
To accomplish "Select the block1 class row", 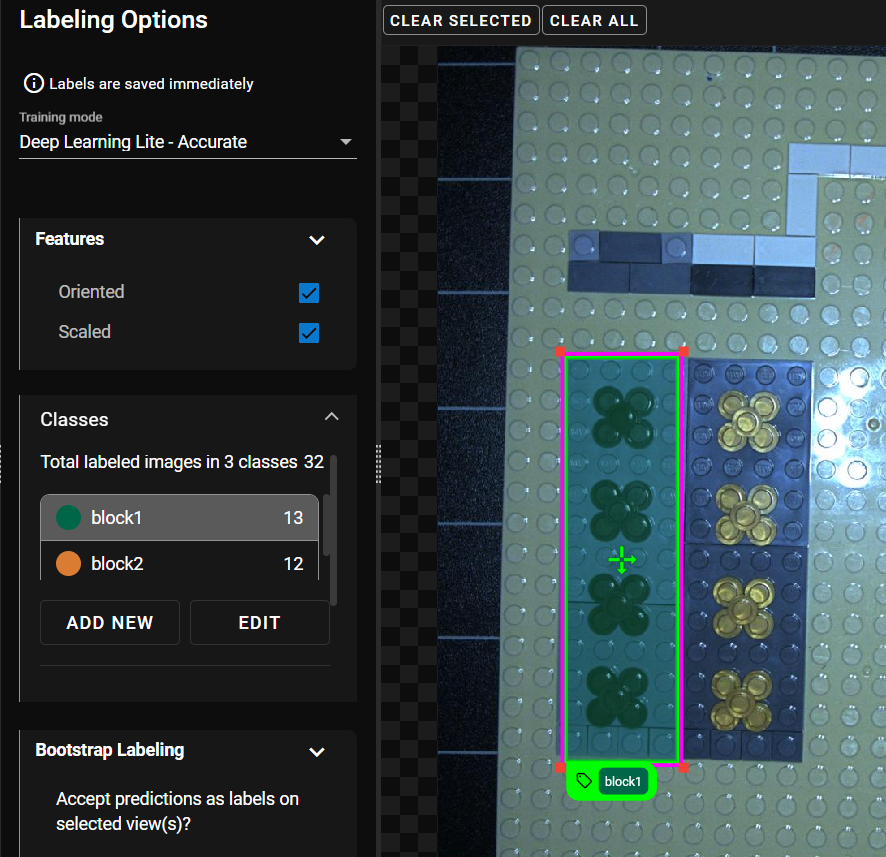I will pyautogui.click(x=179, y=518).
